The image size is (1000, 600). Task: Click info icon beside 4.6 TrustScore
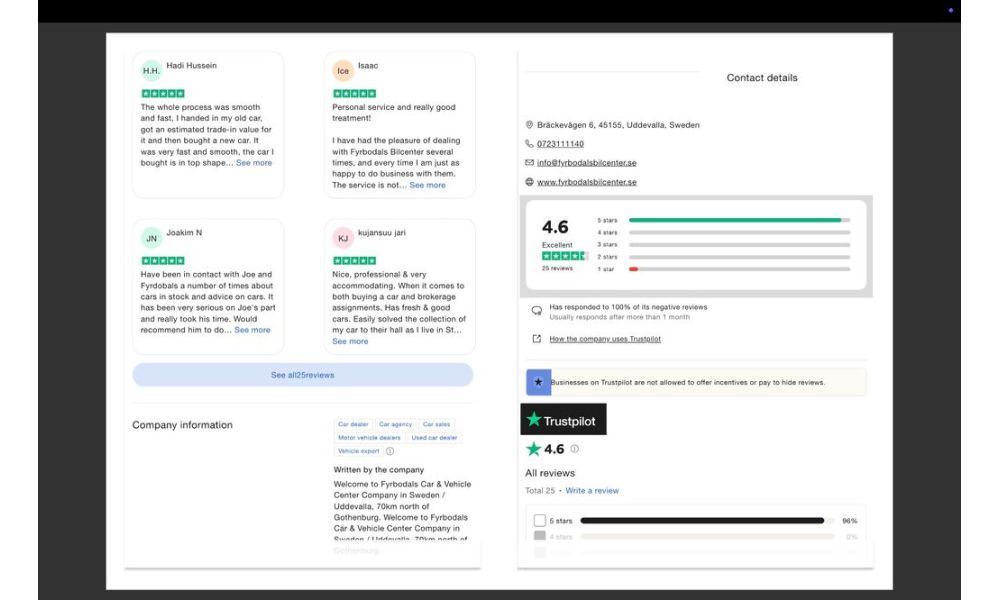click(x=574, y=449)
